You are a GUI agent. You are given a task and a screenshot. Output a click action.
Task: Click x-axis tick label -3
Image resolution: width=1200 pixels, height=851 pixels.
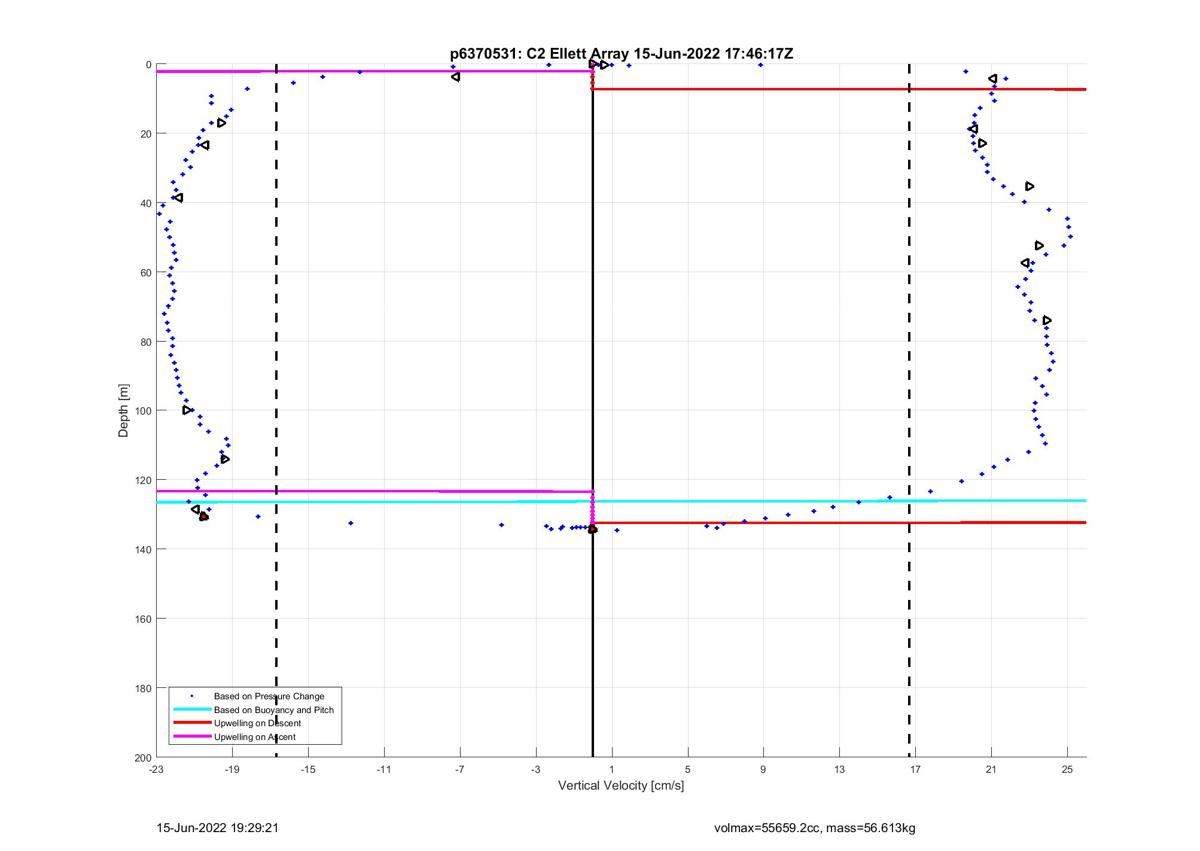pyautogui.click(x=536, y=769)
